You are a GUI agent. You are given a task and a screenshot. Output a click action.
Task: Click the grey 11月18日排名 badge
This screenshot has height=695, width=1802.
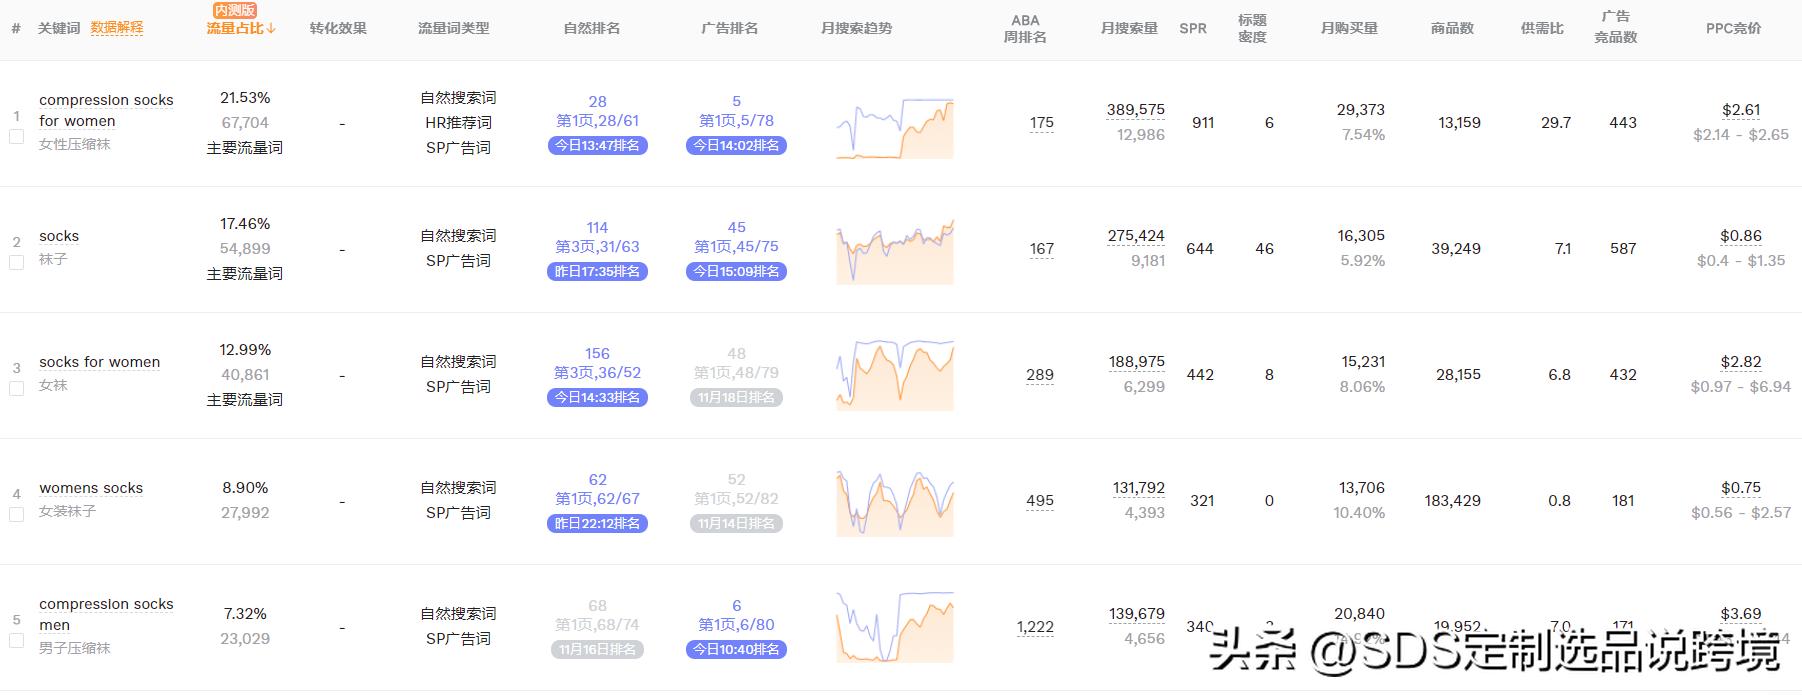pyautogui.click(x=736, y=398)
